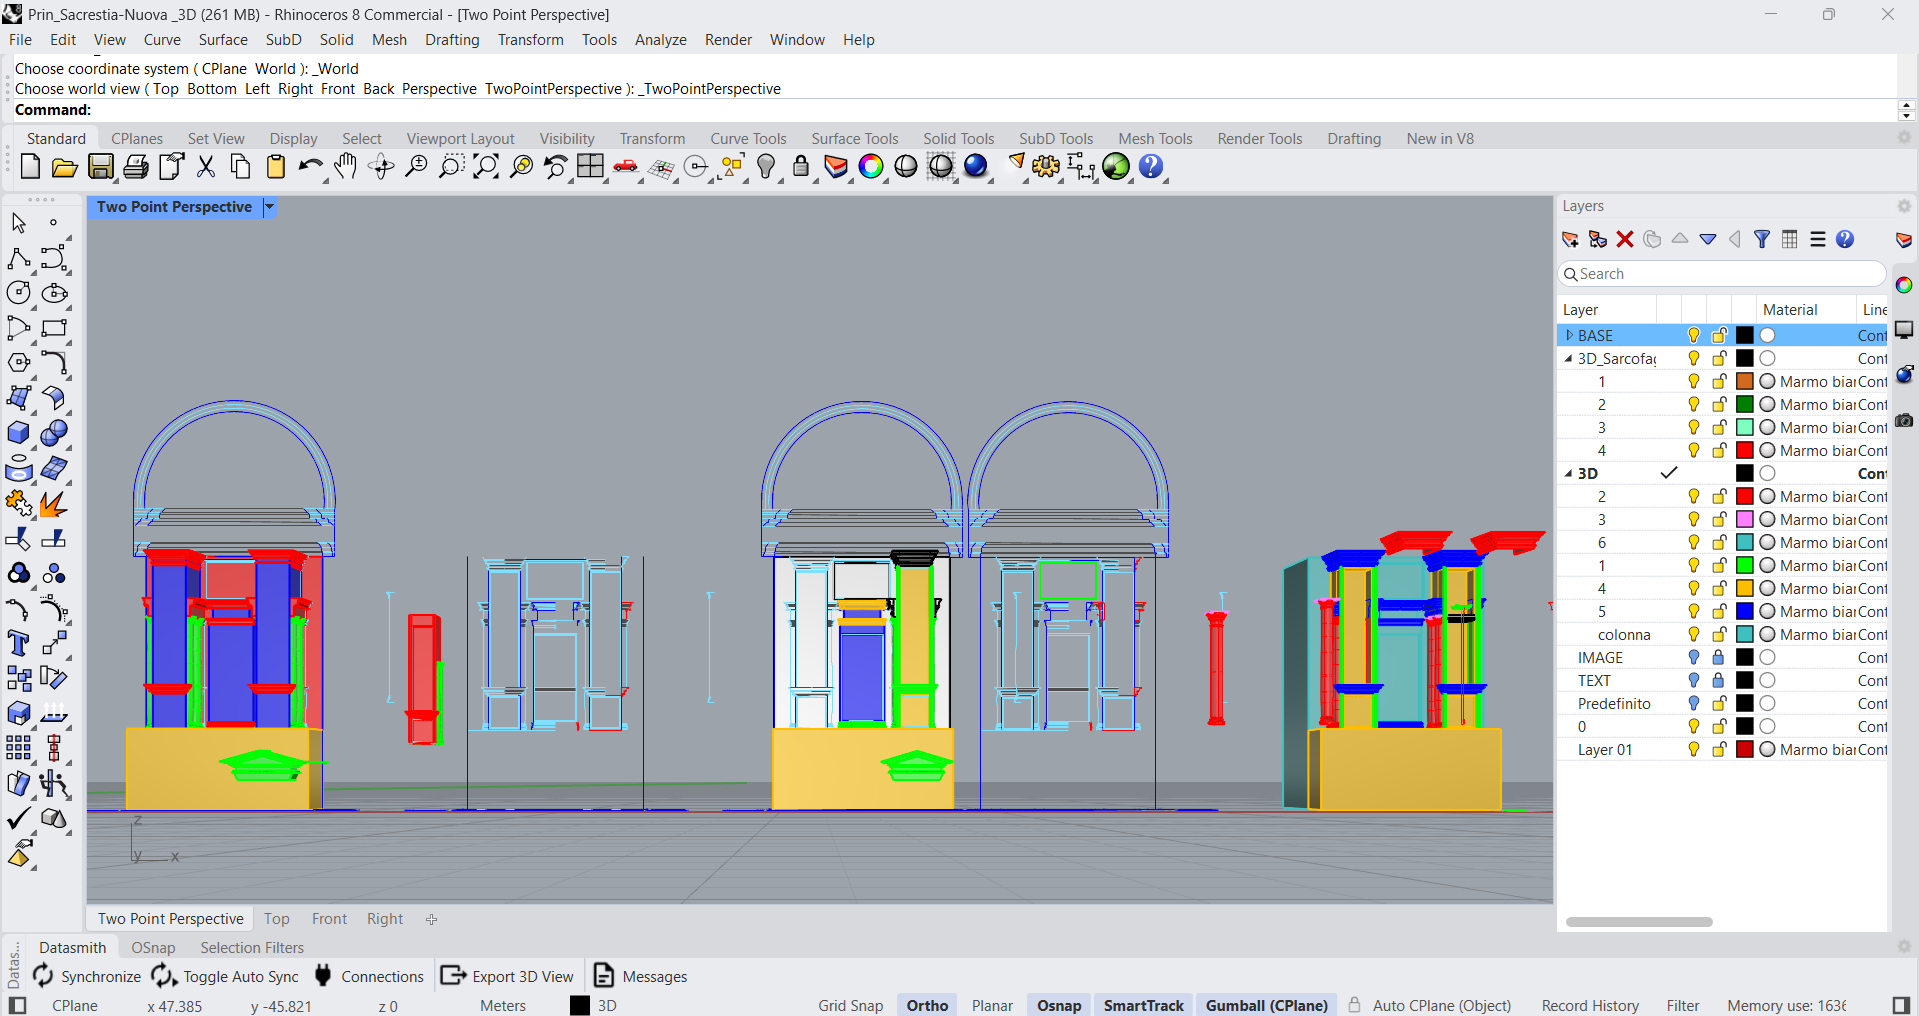Select the Pan hand tool
Viewport: 1919px width, 1016px height.
[x=346, y=167]
